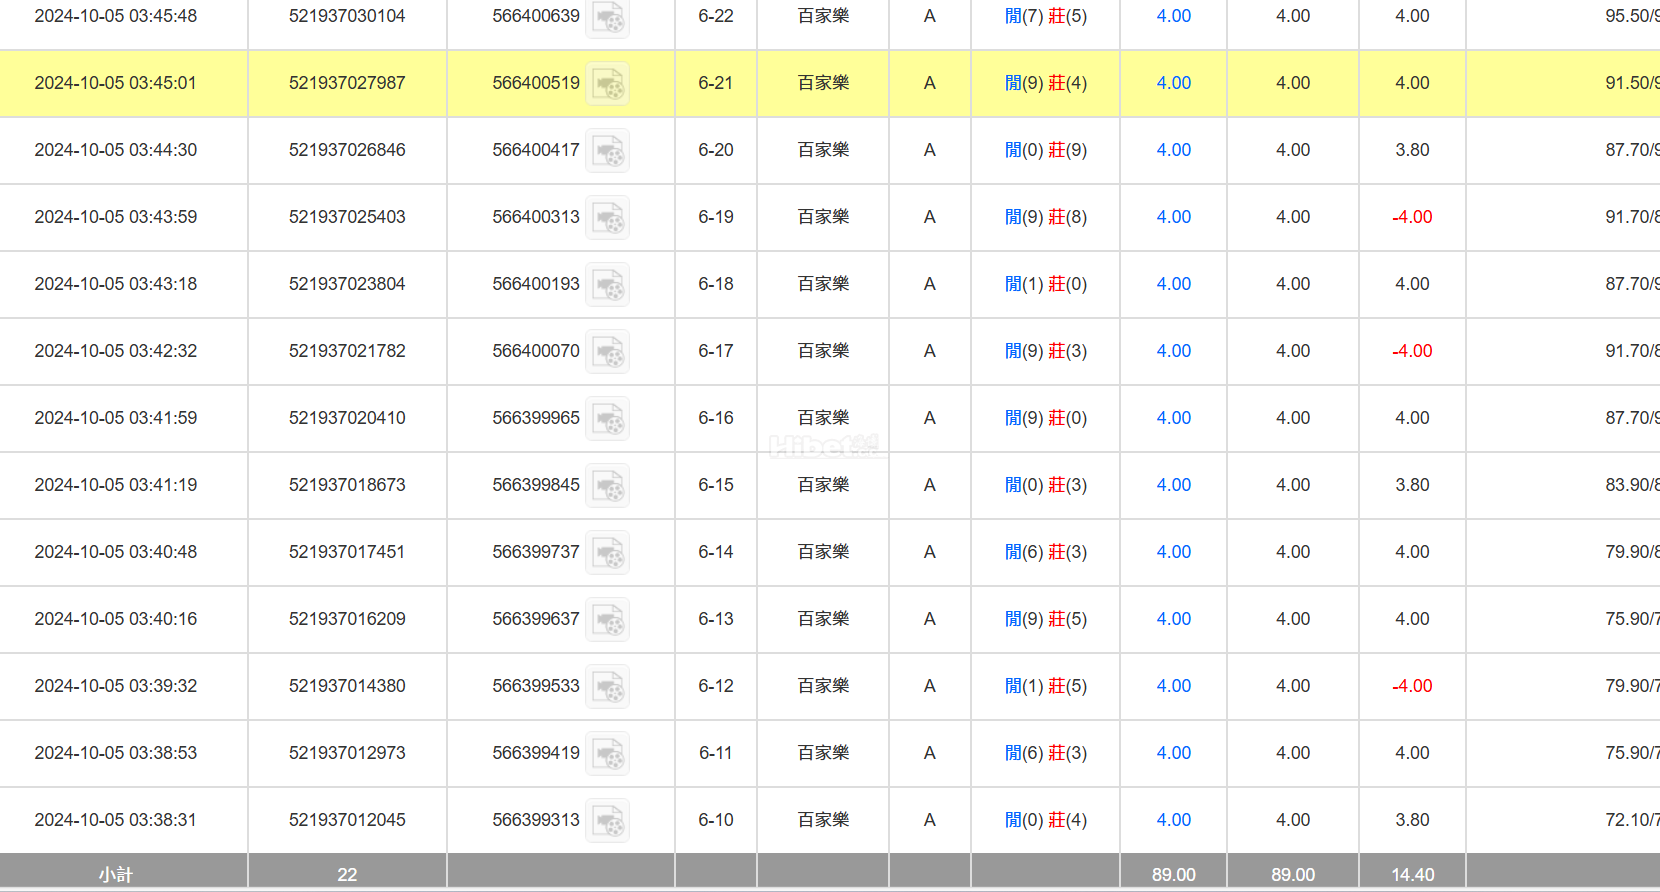Open video replay icon for round 566399419
1660x892 pixels.
coord(607,754)
